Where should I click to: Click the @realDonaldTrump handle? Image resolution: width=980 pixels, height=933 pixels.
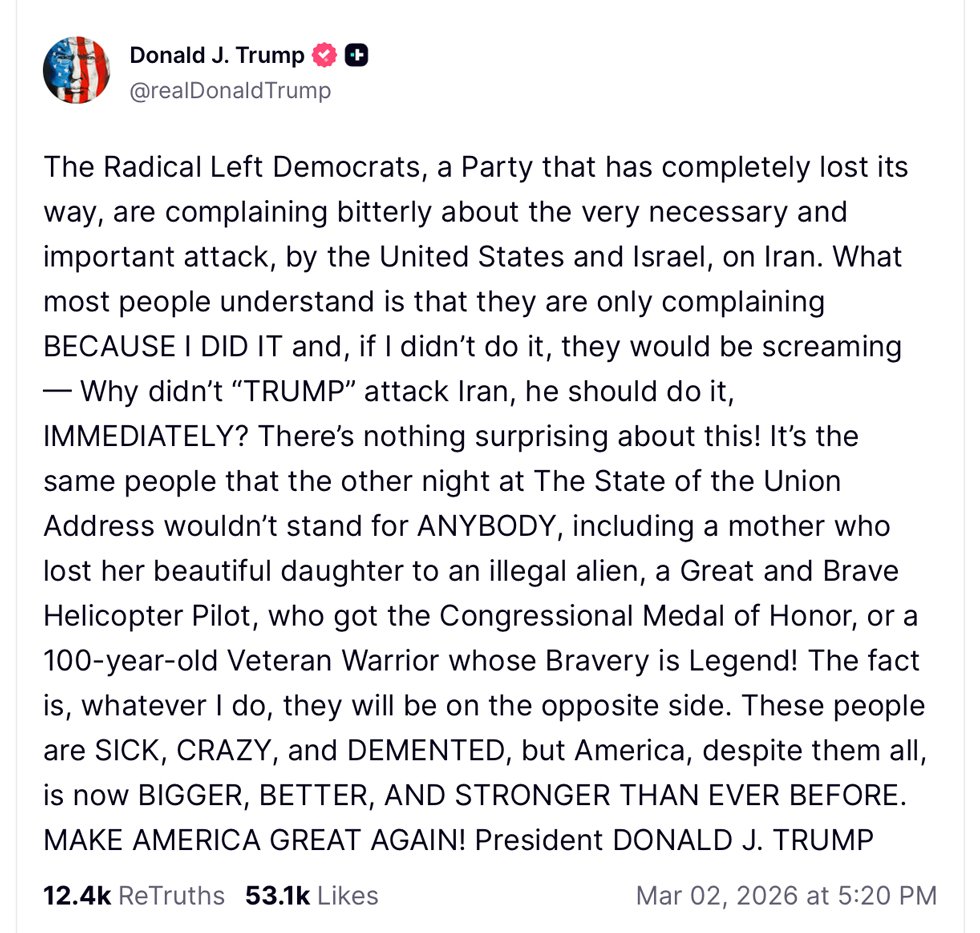(230, 91)
